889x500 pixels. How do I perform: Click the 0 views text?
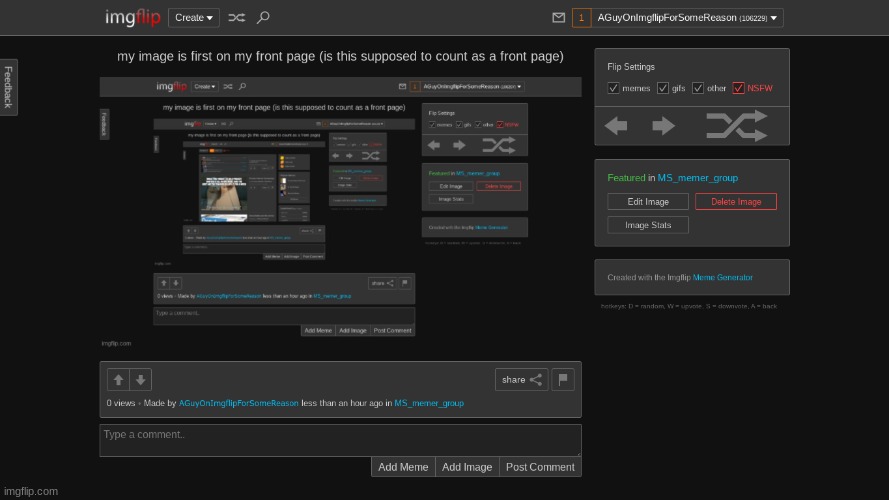(x=121, y=403)
